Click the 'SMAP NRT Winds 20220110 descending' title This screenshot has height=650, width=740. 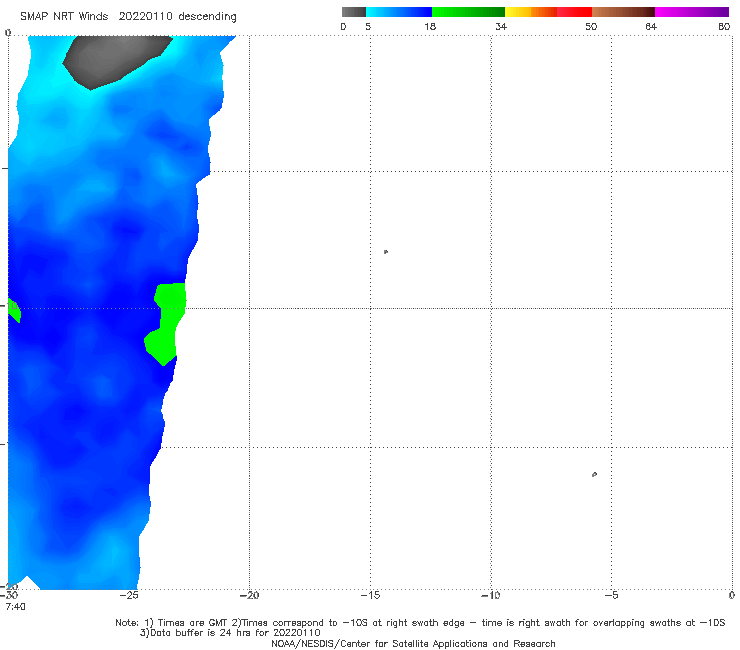click(x=128, y=17)
